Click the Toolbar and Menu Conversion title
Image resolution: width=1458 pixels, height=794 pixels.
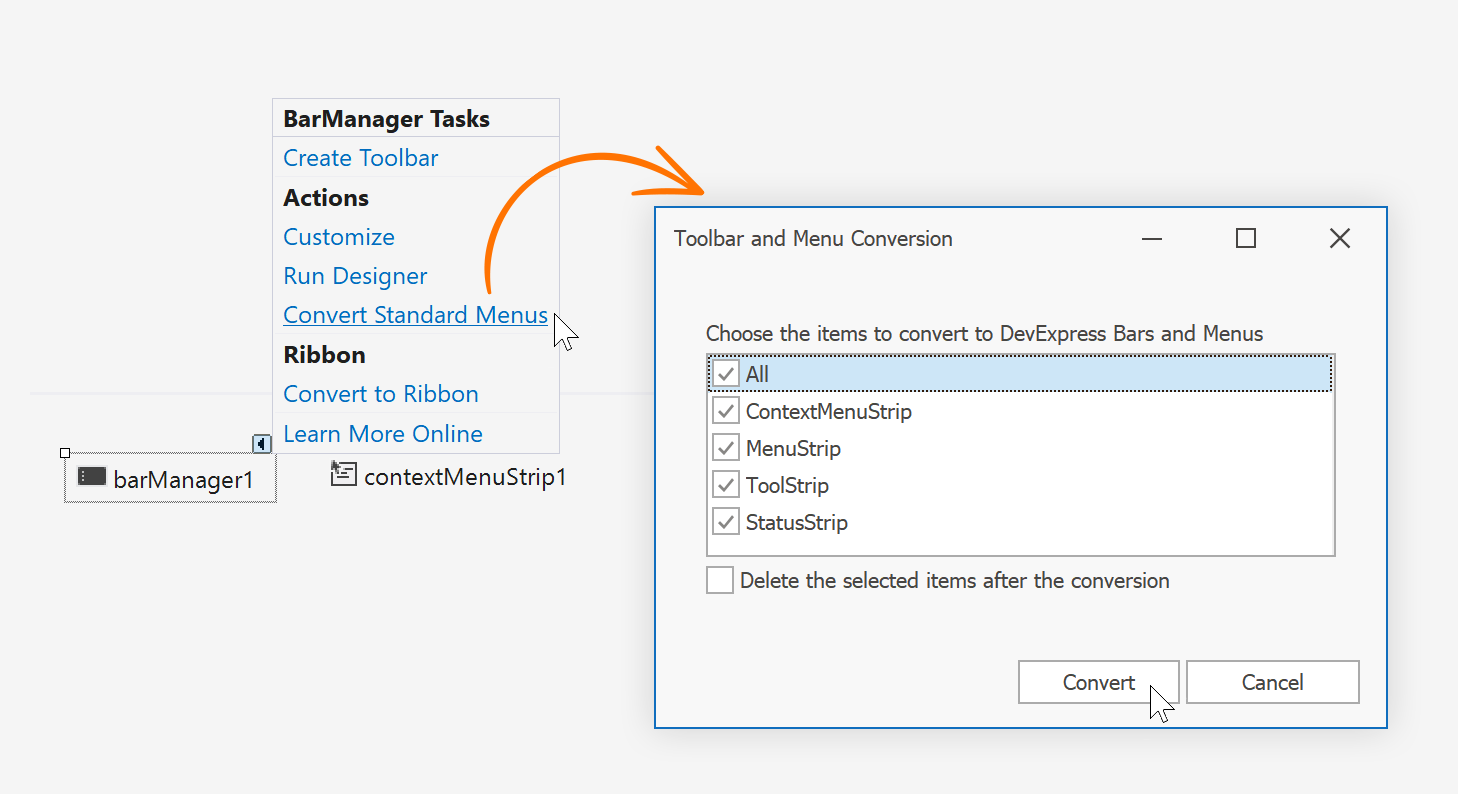[x=813, y=238]
